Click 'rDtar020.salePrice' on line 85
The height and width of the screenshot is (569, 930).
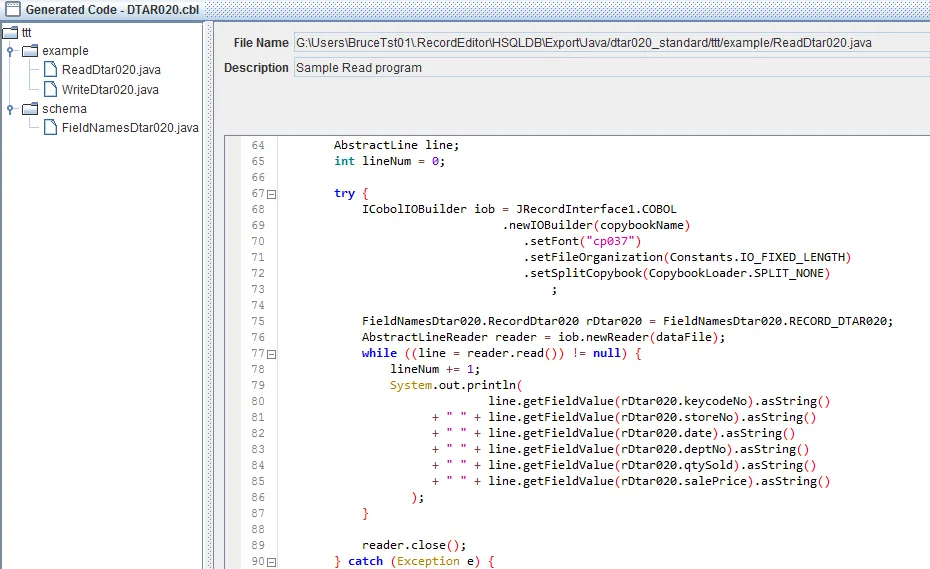tap(684, 481)
